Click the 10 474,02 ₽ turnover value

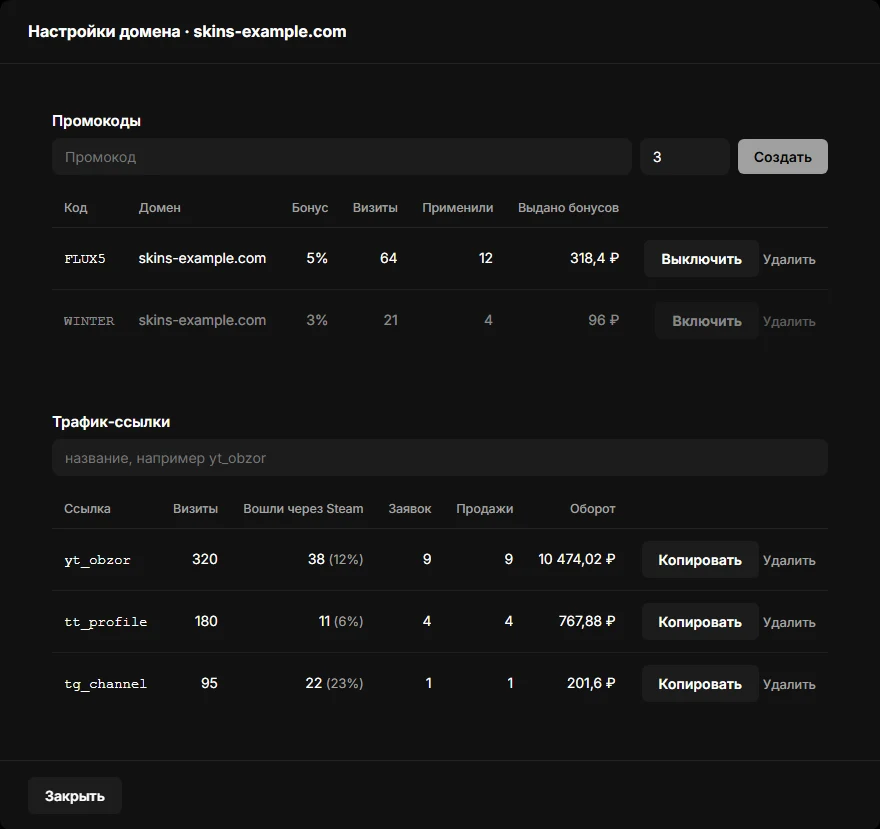(576, 559)
